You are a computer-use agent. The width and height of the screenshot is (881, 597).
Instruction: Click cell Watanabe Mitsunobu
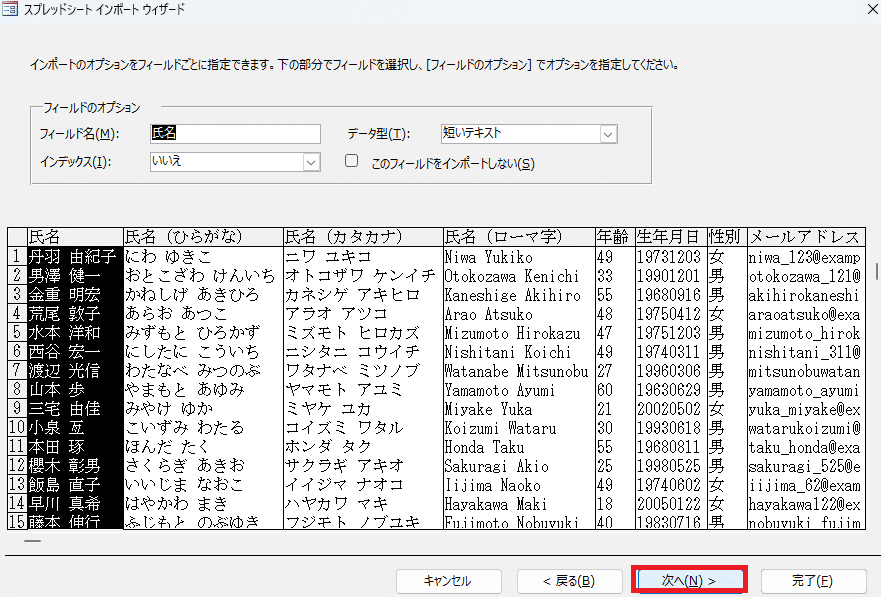(519, 371)
